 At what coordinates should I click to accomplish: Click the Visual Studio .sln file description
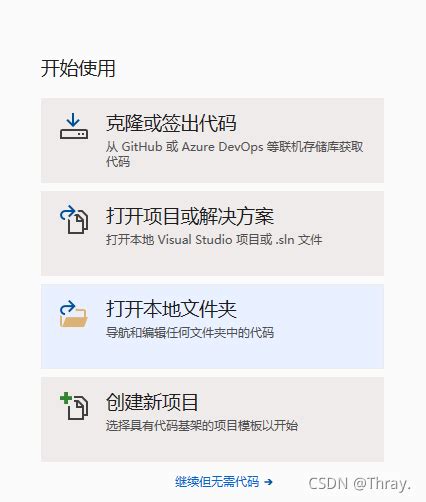[214, 240]
